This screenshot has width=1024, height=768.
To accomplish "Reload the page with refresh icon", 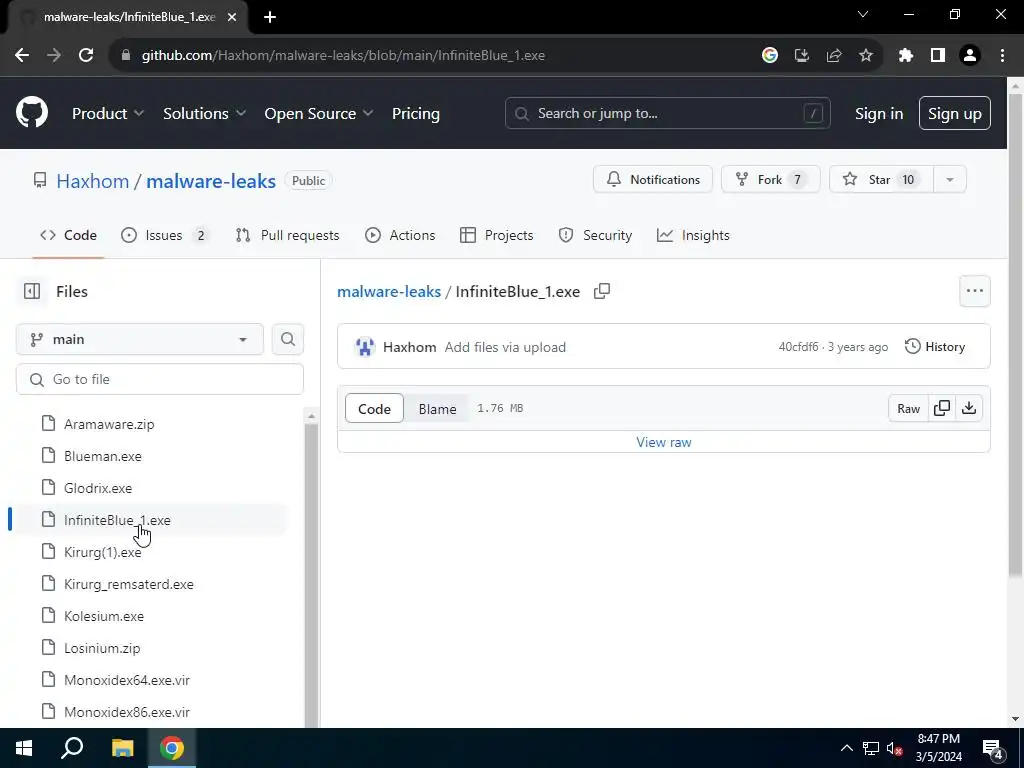I will (x=86, y=56).
